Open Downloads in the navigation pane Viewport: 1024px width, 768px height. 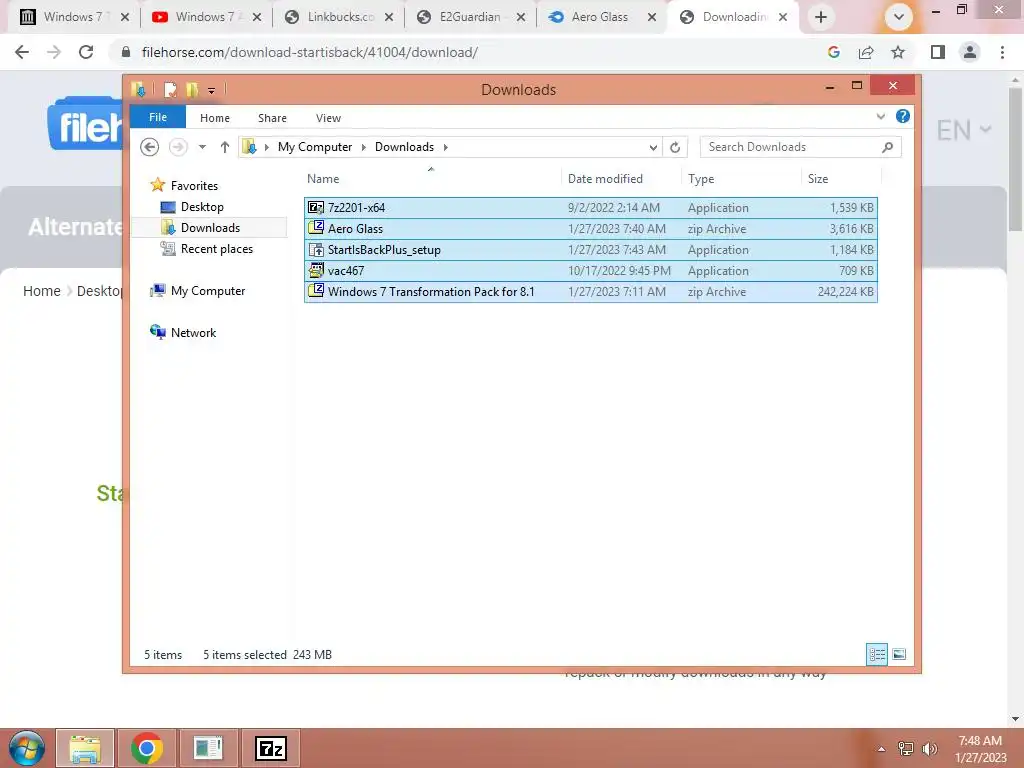pos(210,228)
